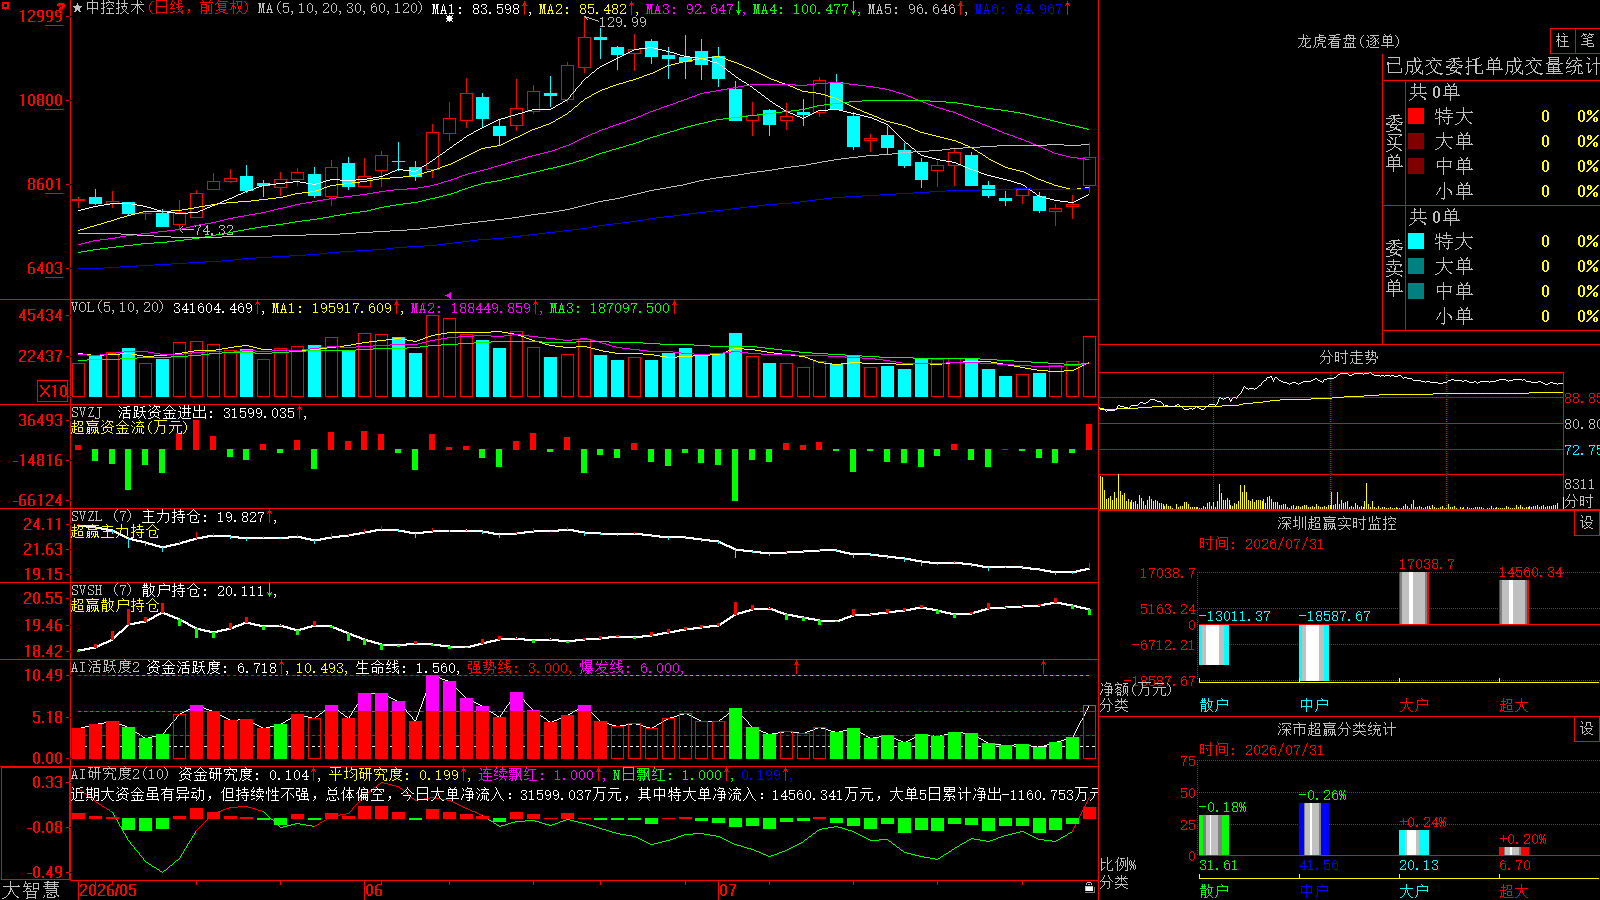Click the red 超大 label in 实时监控 chart
This screenshot has height=900, width=1600.
click(x=1514, y=705)
